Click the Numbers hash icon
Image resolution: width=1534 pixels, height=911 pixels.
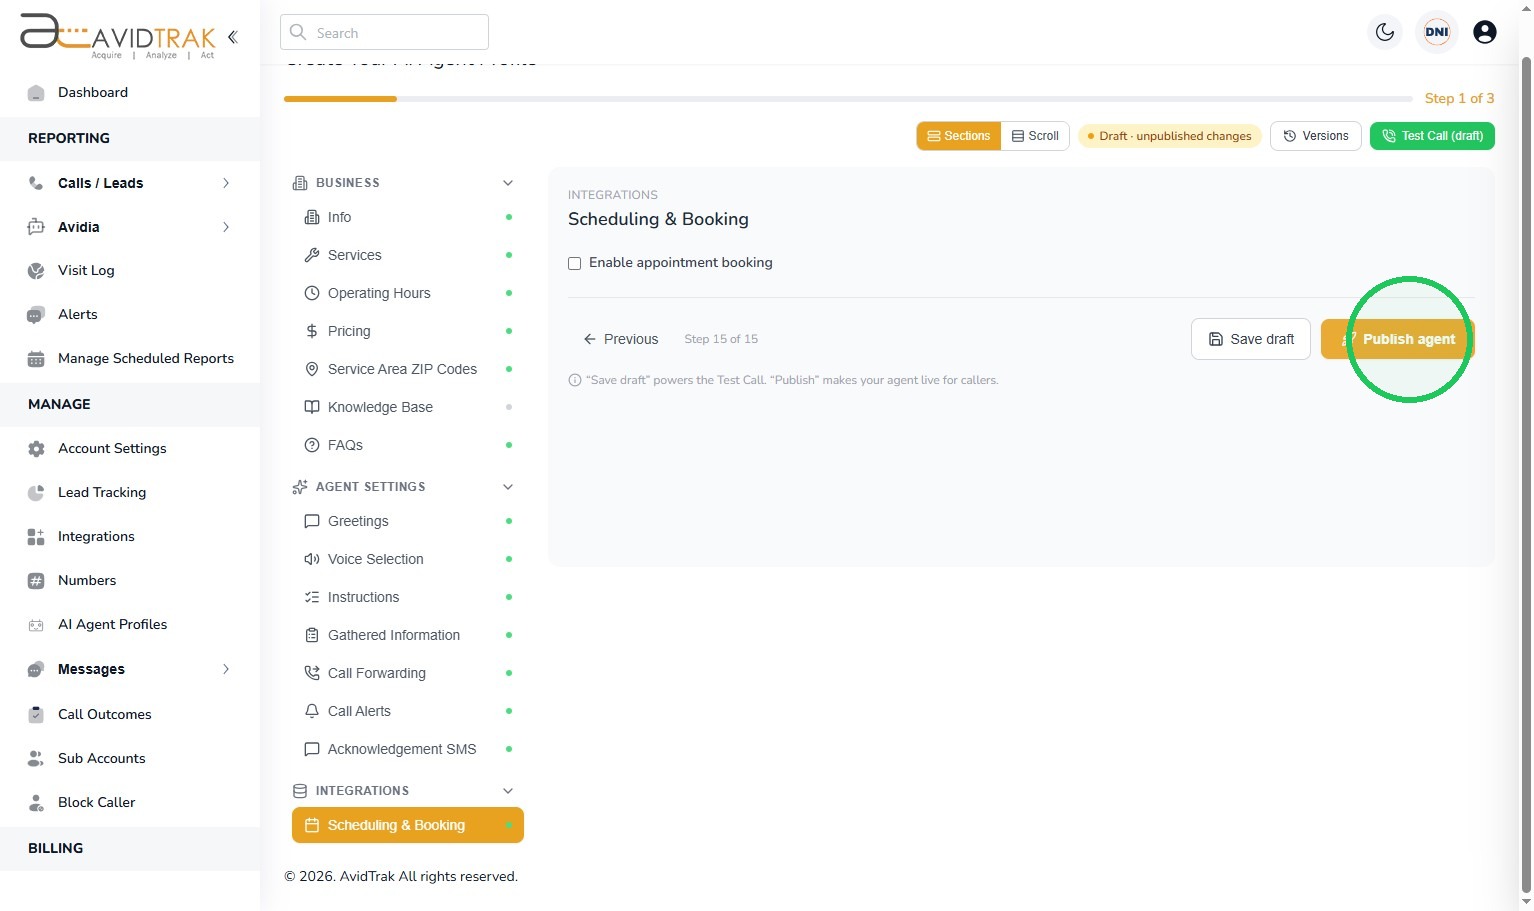coord(36,581)
